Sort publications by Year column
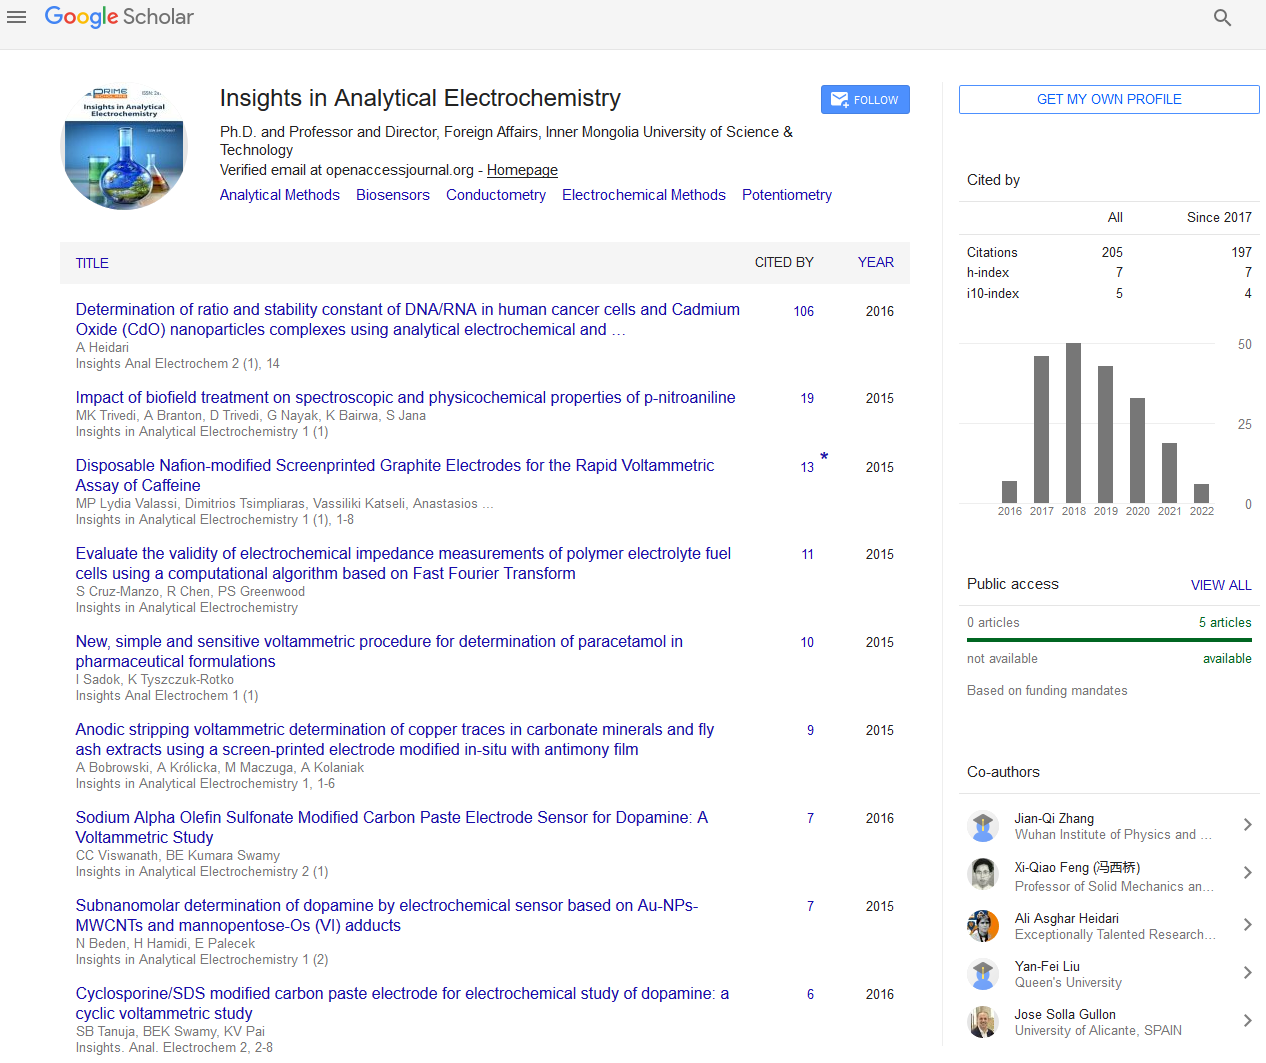Image resolution: width=1266 pixels, height=1063 pixels. point(875,262)
